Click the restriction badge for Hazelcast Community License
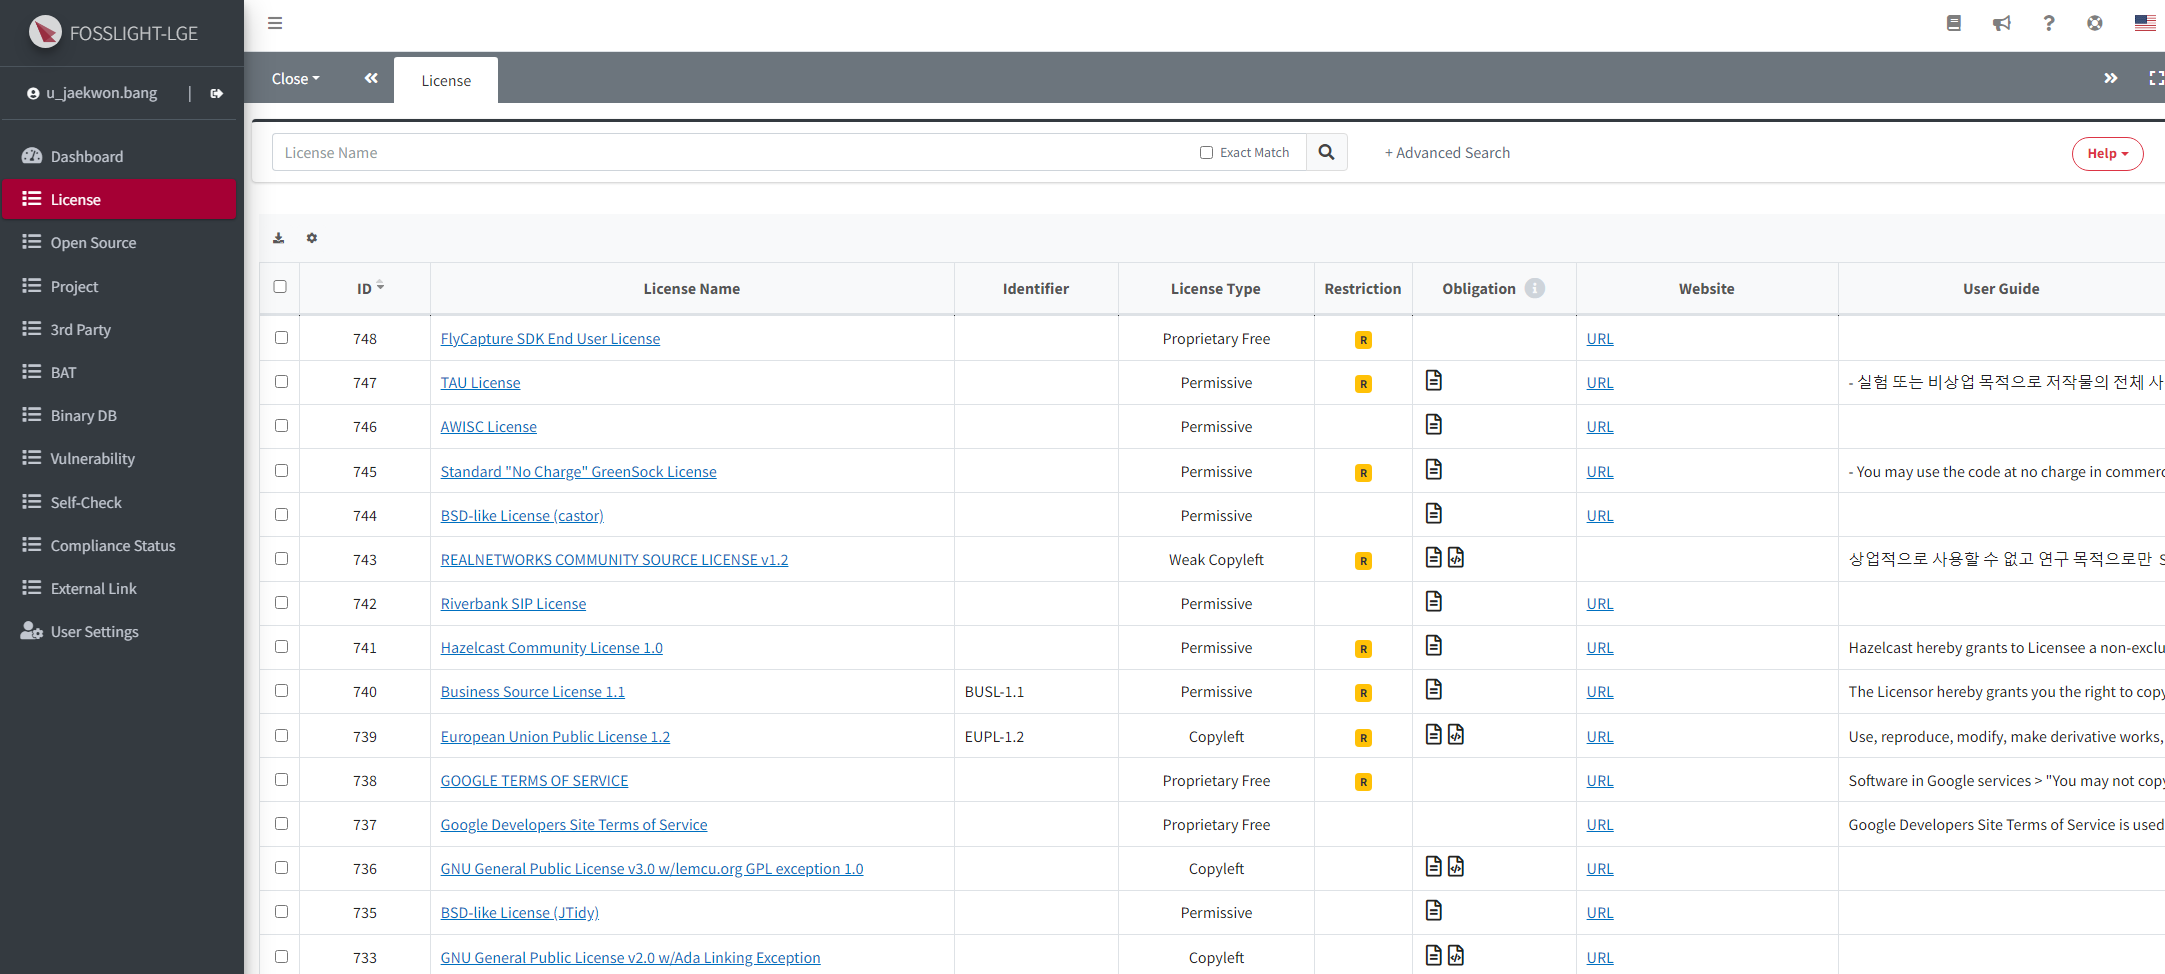The image size is (2165, 974). click(1363, 649)
